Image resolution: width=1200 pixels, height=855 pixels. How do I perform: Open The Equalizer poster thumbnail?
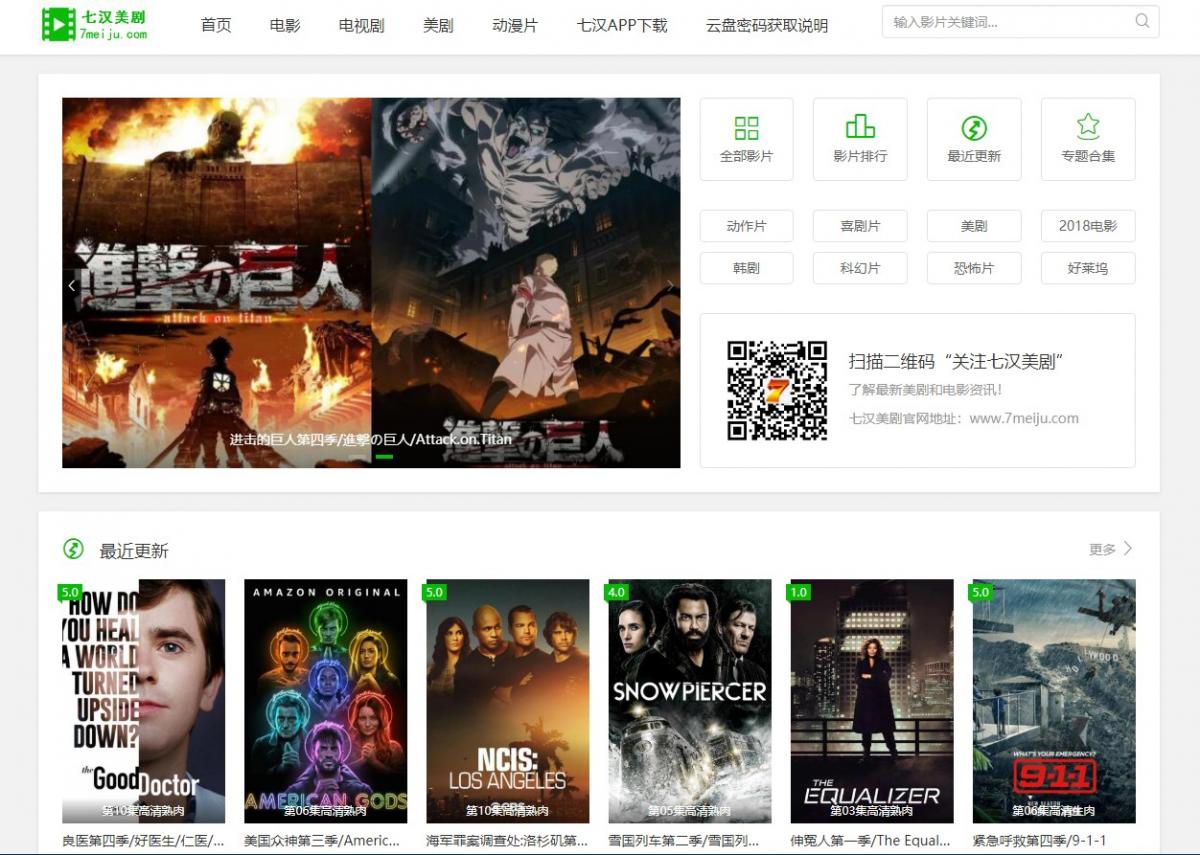pyautogui.click(x=872, y=700)
